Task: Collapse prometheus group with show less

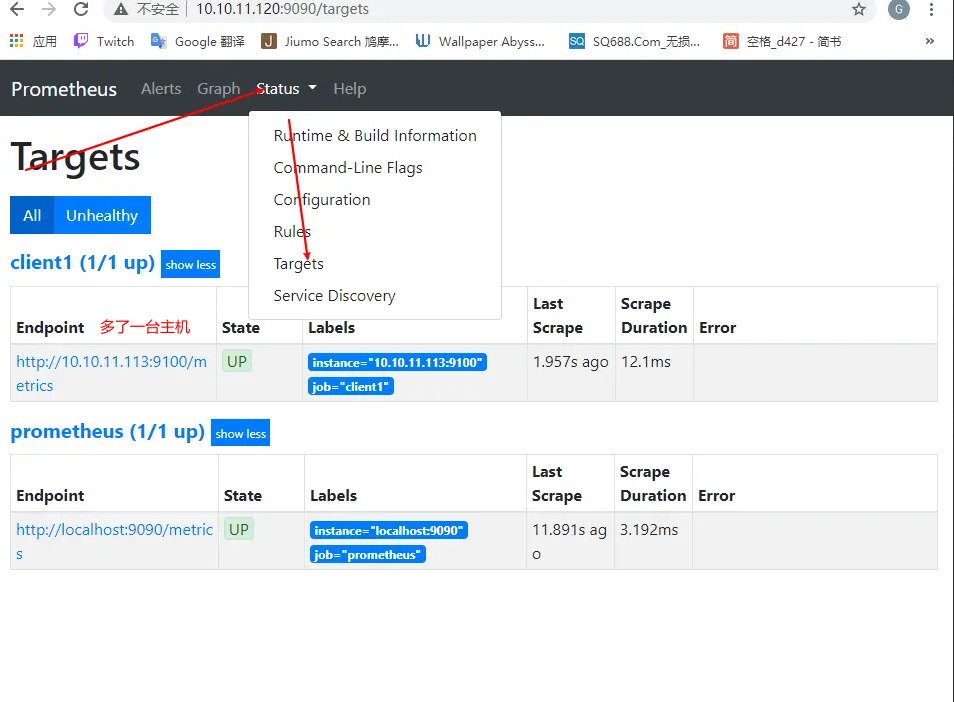Action: (x=241, y=433)
